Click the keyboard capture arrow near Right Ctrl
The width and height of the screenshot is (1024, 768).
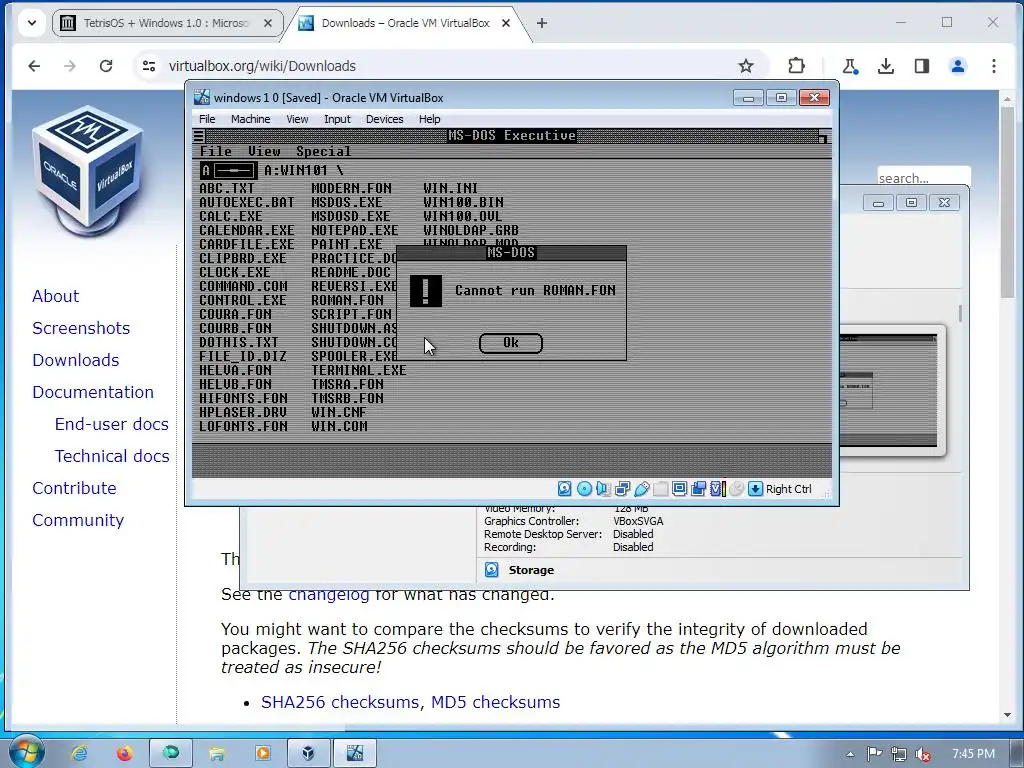(755, 488)
